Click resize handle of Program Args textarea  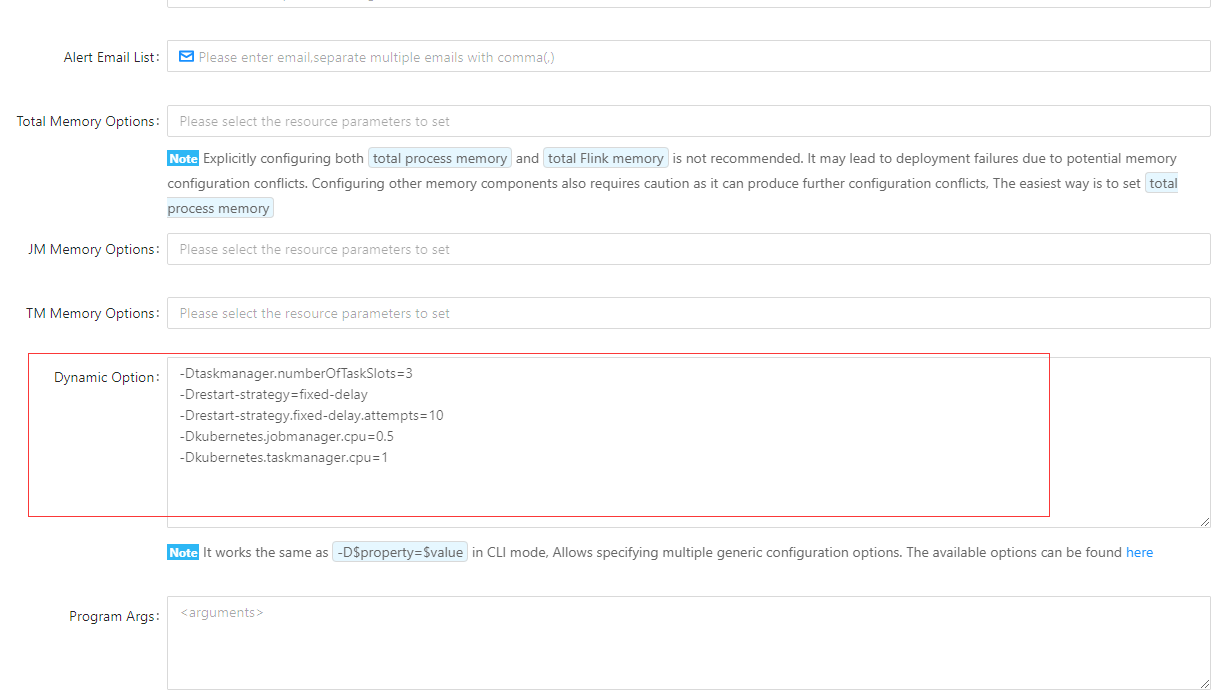[1204, 683]
